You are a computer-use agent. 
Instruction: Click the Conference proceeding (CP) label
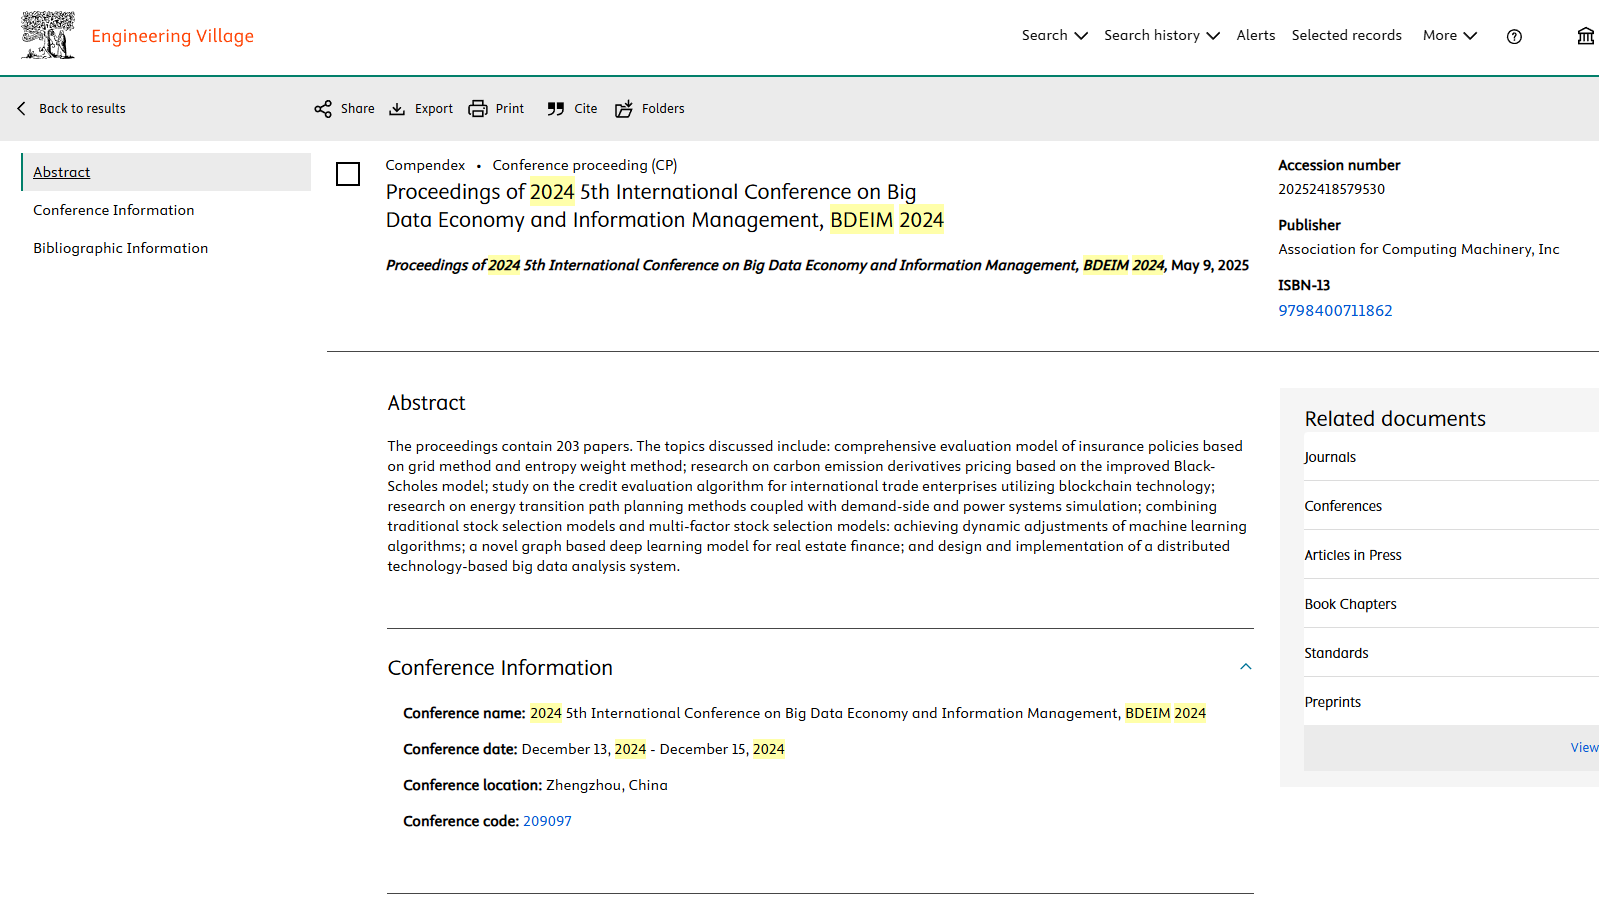(x=584, y=165)
